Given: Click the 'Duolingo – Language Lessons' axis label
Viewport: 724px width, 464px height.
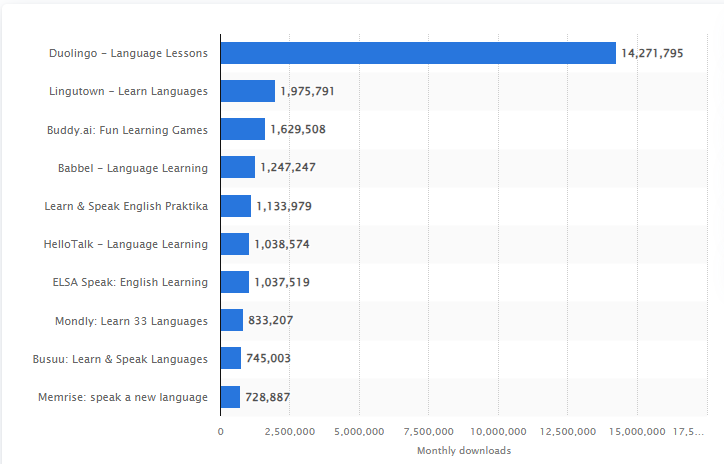Looking at the screenshot, I should coord(128,53).
